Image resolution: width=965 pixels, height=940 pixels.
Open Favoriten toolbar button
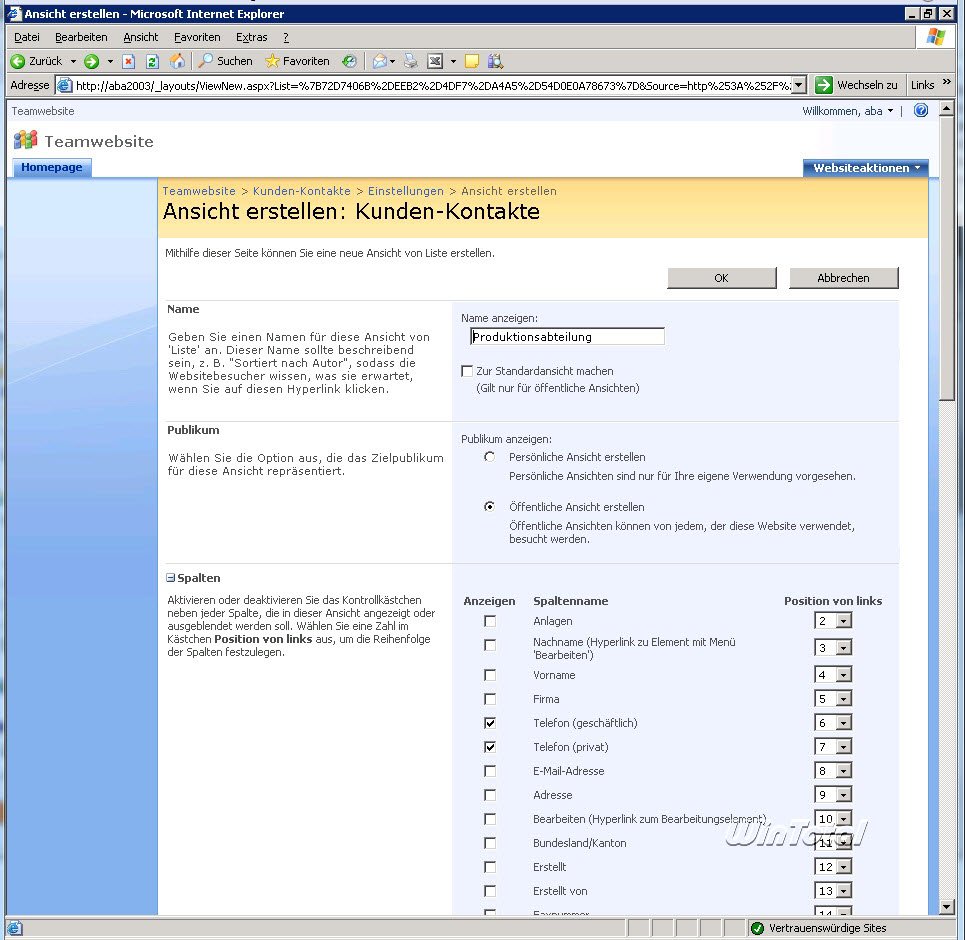tap(297, 61)
